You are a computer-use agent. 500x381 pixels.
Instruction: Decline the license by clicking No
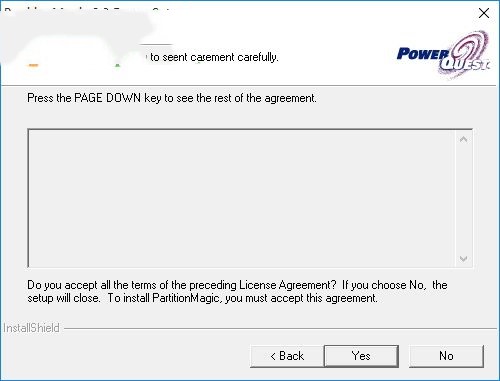coord(446,356)
